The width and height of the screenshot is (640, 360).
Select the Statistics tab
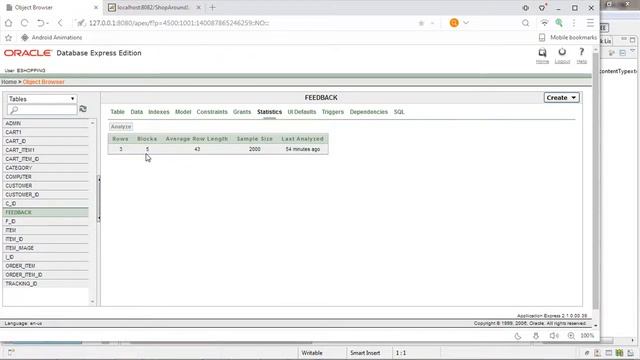(x=269, y=112)
